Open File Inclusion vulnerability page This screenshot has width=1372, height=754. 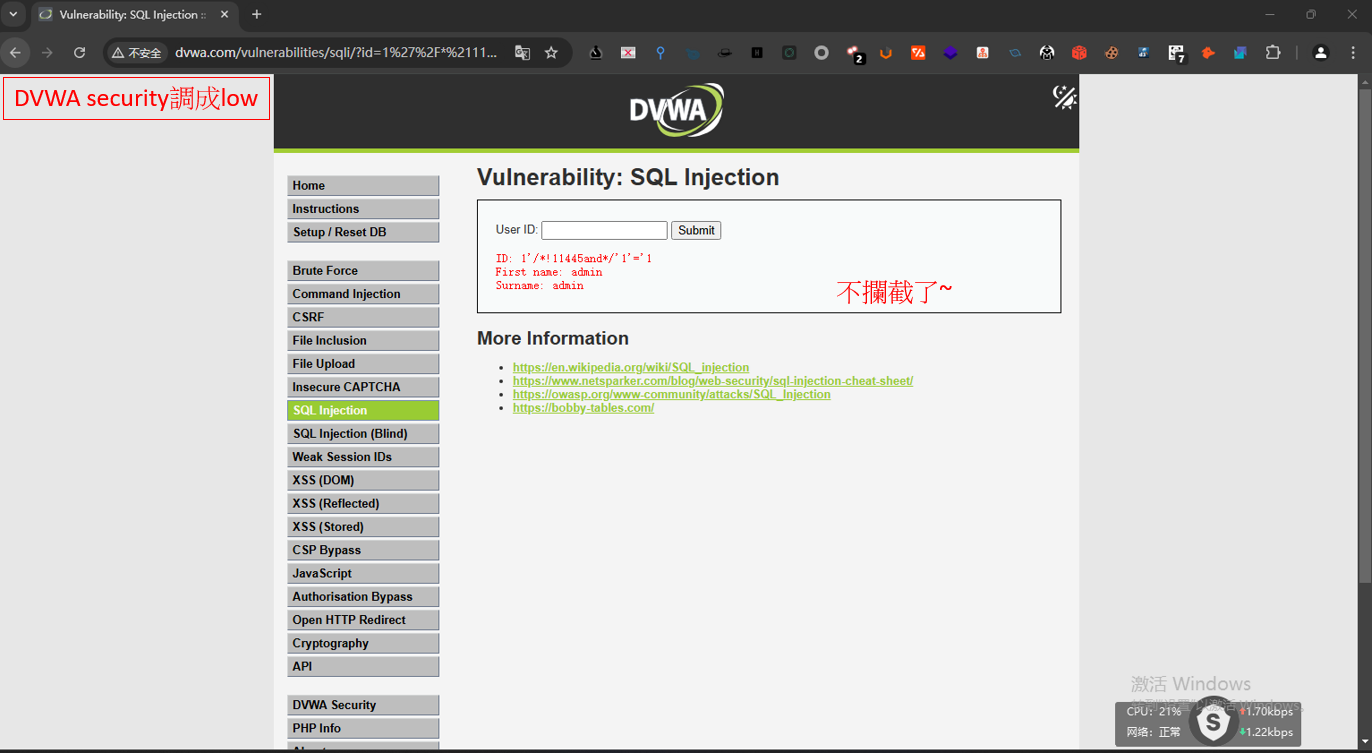pyautogui.click(x=363, y=341)
